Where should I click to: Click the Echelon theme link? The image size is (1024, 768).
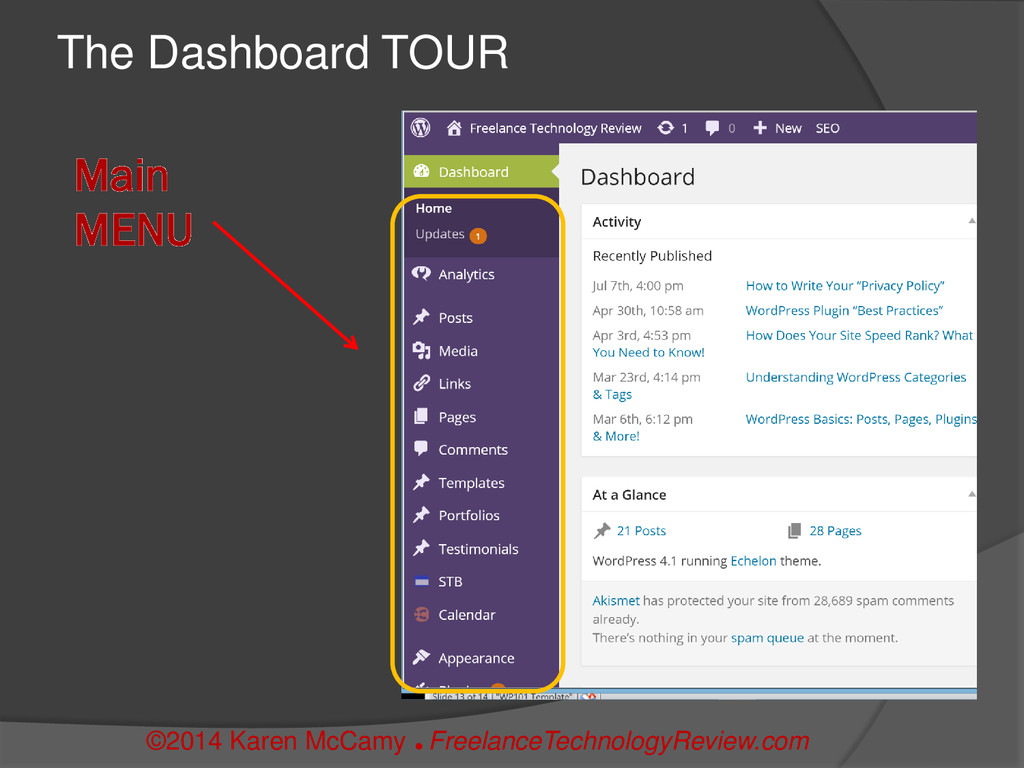pyautogui.click(x=753, y=561)
